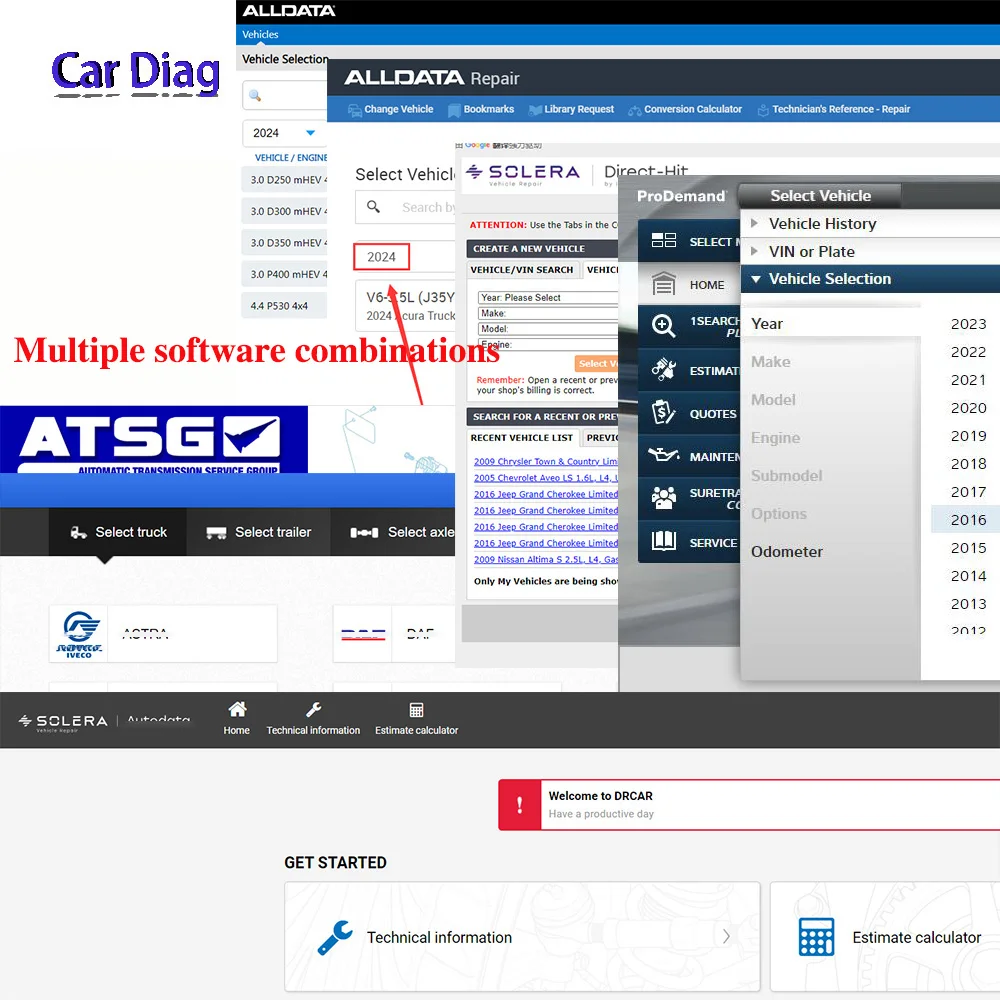Click the Select truck tab
Image resolution: width=1000 pixels, height=1000 pixels.
(x=118, y=532)
